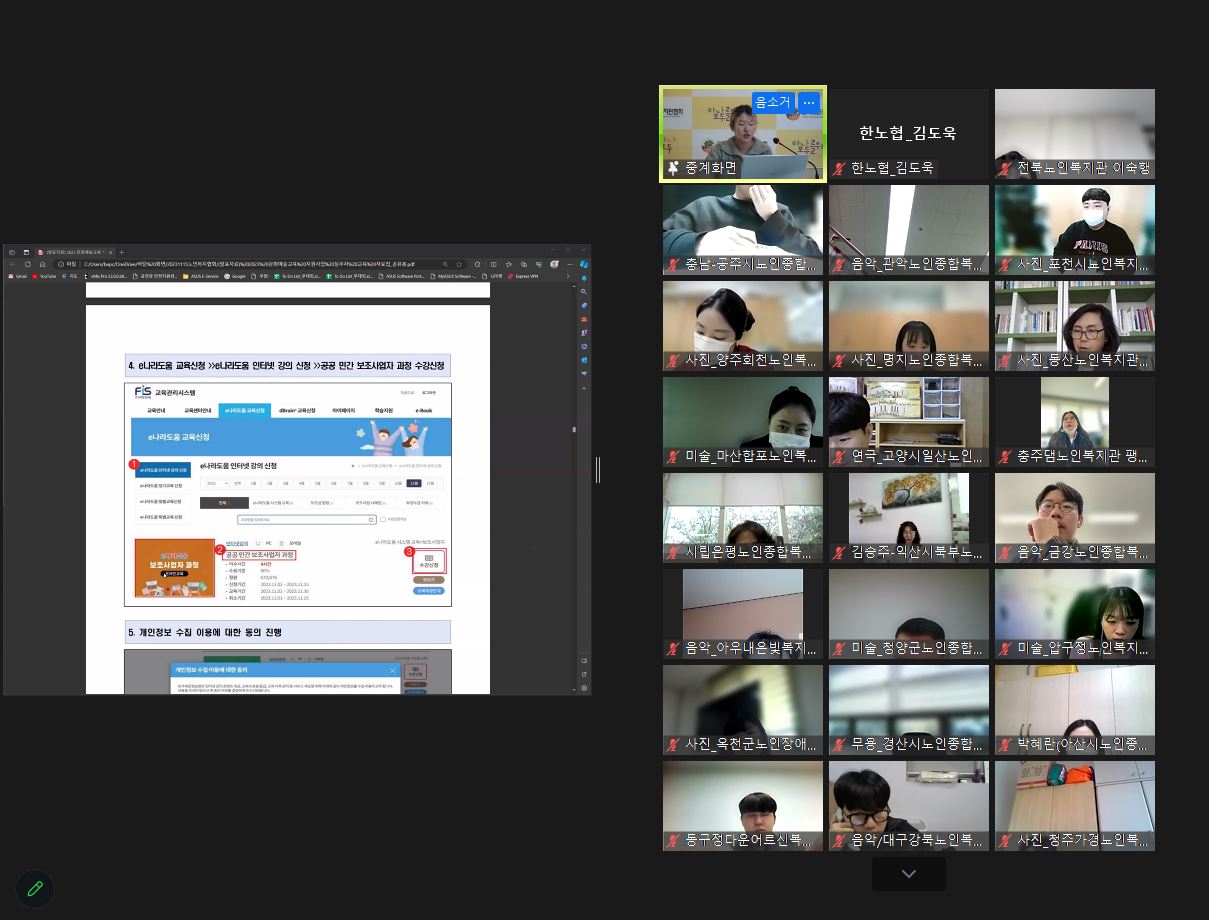Select 김승주-익산시북부노 video tile
Screen dimensions: 1209x920
click(x=909, y=518)
